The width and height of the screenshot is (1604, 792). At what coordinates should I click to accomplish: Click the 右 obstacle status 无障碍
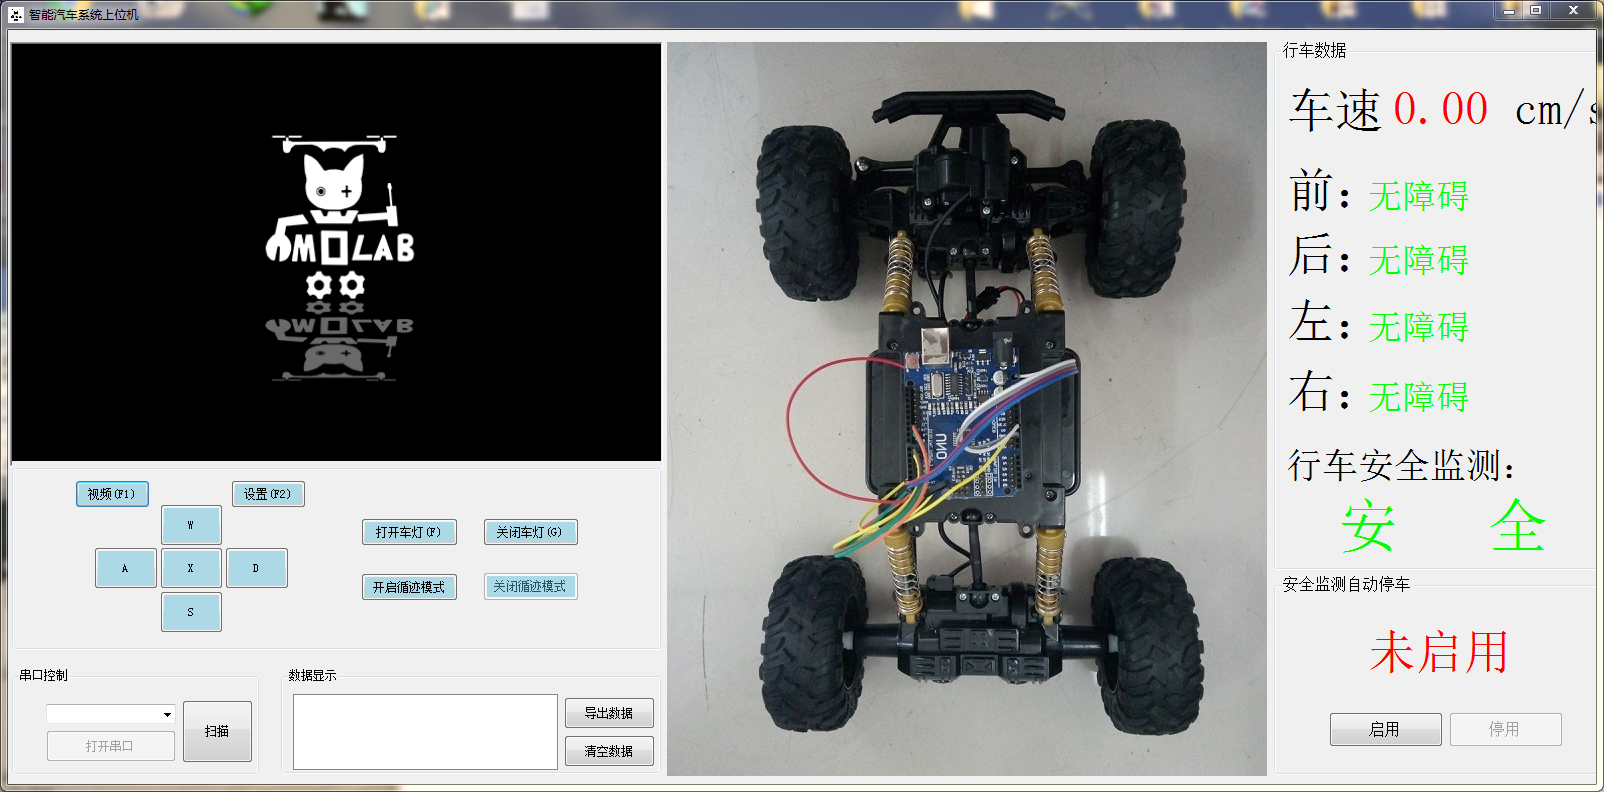pos(1419,397)
